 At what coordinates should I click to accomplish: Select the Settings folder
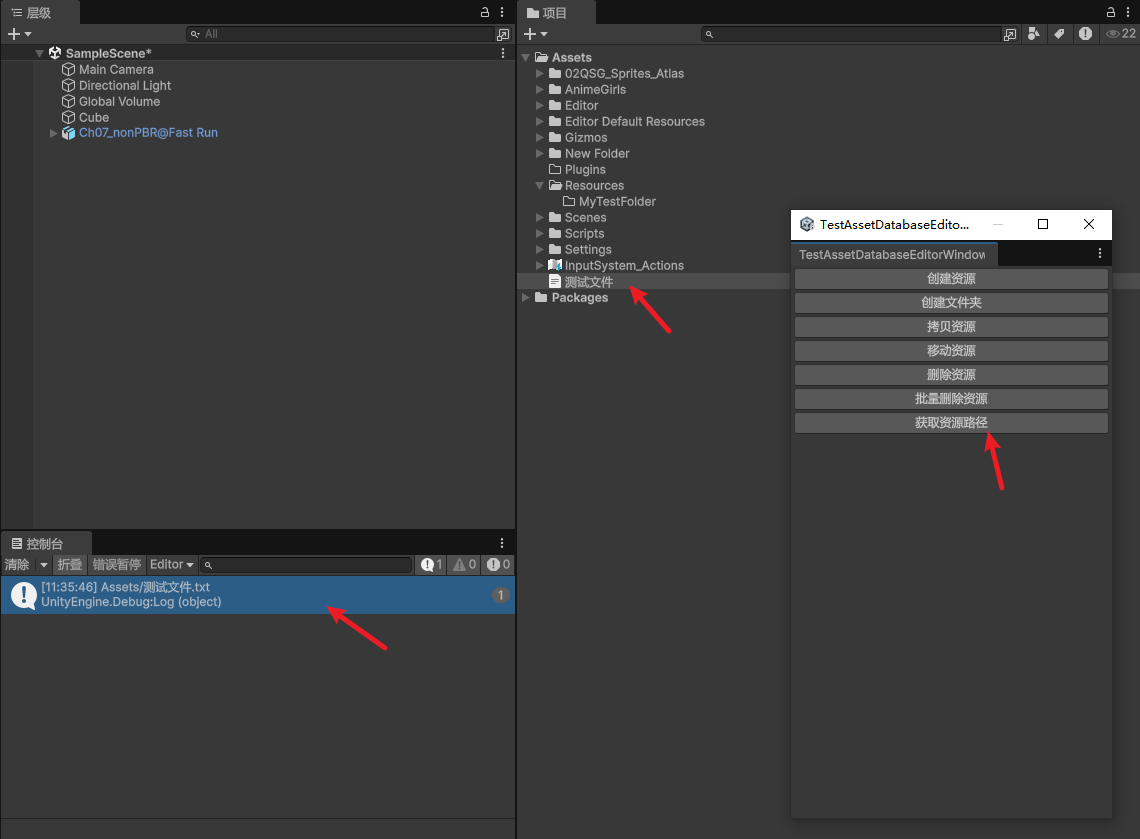click(587, 249)
